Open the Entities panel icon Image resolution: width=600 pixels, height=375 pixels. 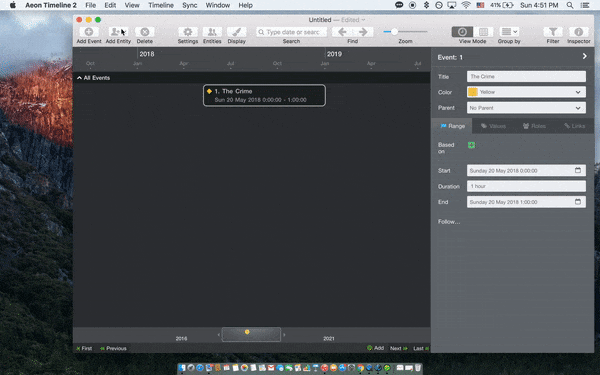[212, 32]
